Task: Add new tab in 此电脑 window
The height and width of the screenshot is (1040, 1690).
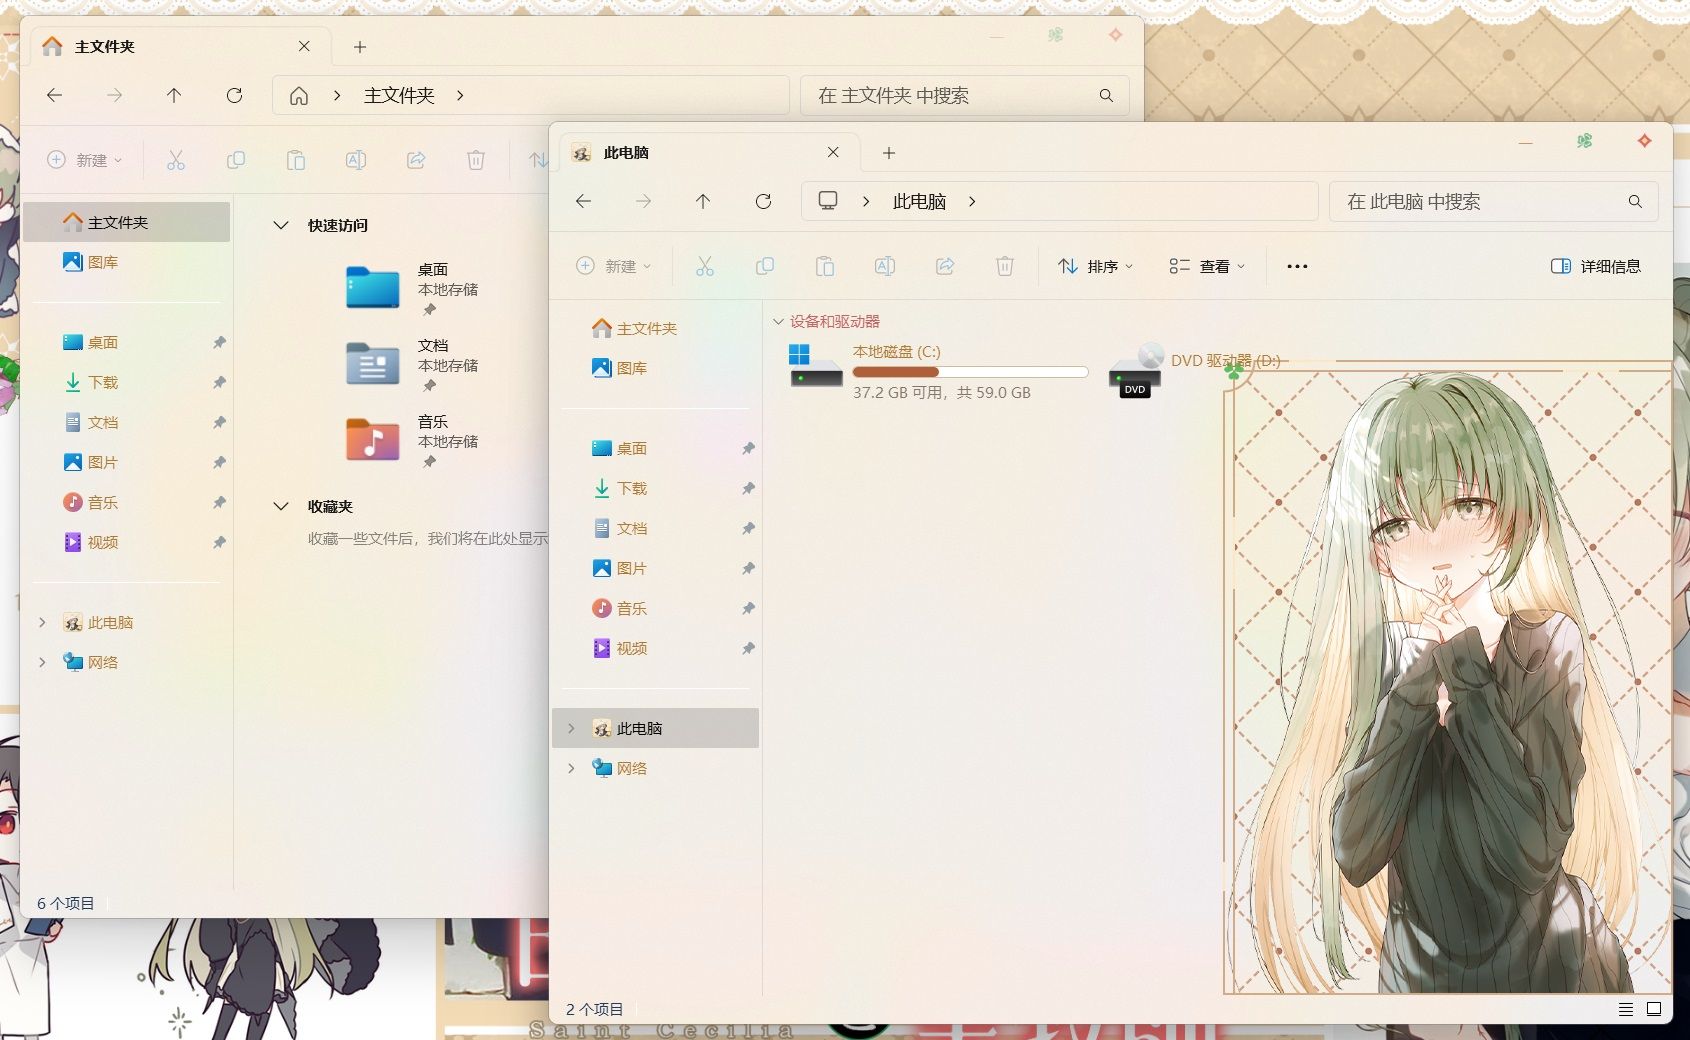Action: [x=889, y=153]
